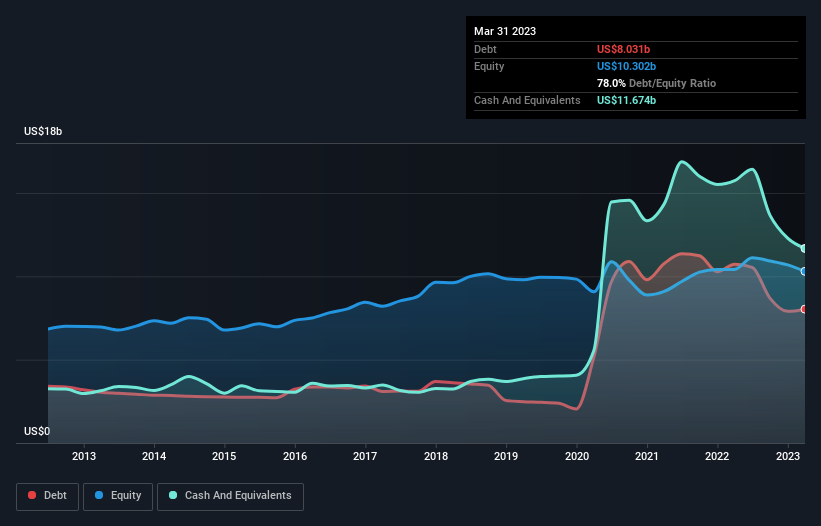The width and height of the screenshot is (821, 526).
Task: Click the 2023 x-axis label
Action: click(x=787, y=456)
